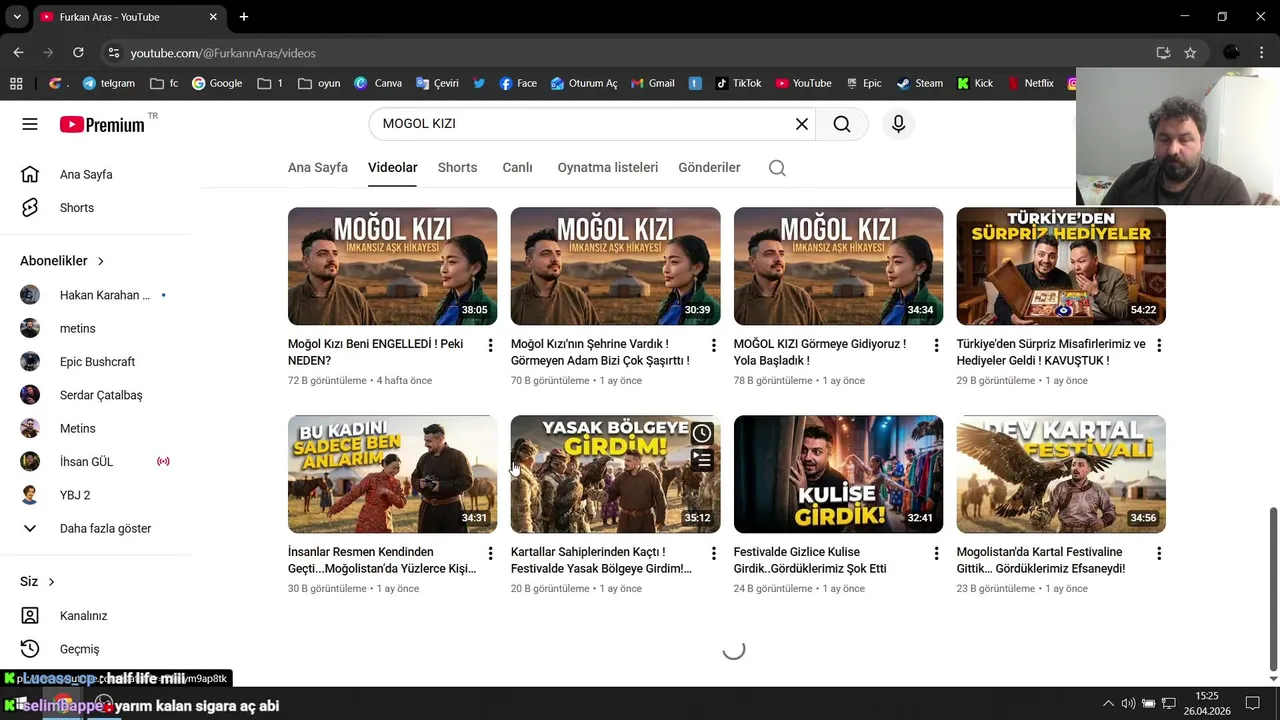Clear the MOGOL KIZI search text
1280x720 pixels.
(801, 124)
